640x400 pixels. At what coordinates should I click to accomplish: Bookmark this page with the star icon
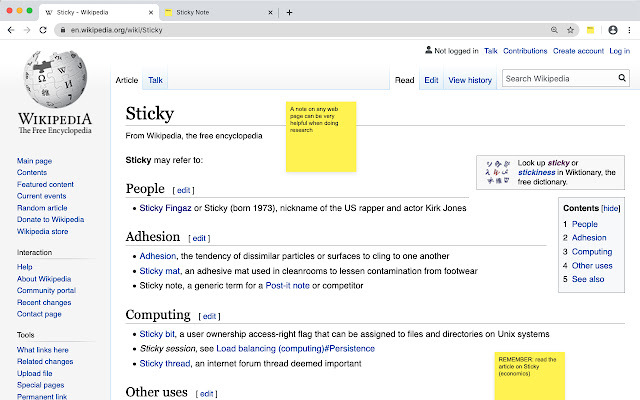(x=570, y=30)
